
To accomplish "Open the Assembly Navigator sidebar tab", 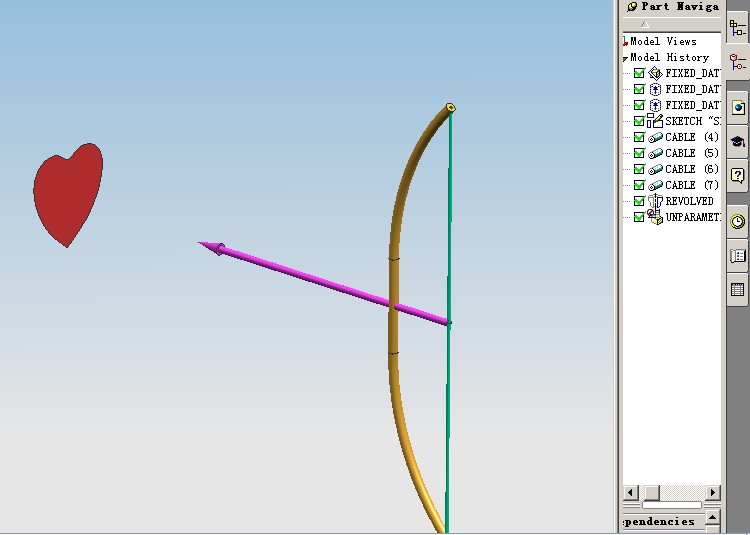I will point(737,27).
